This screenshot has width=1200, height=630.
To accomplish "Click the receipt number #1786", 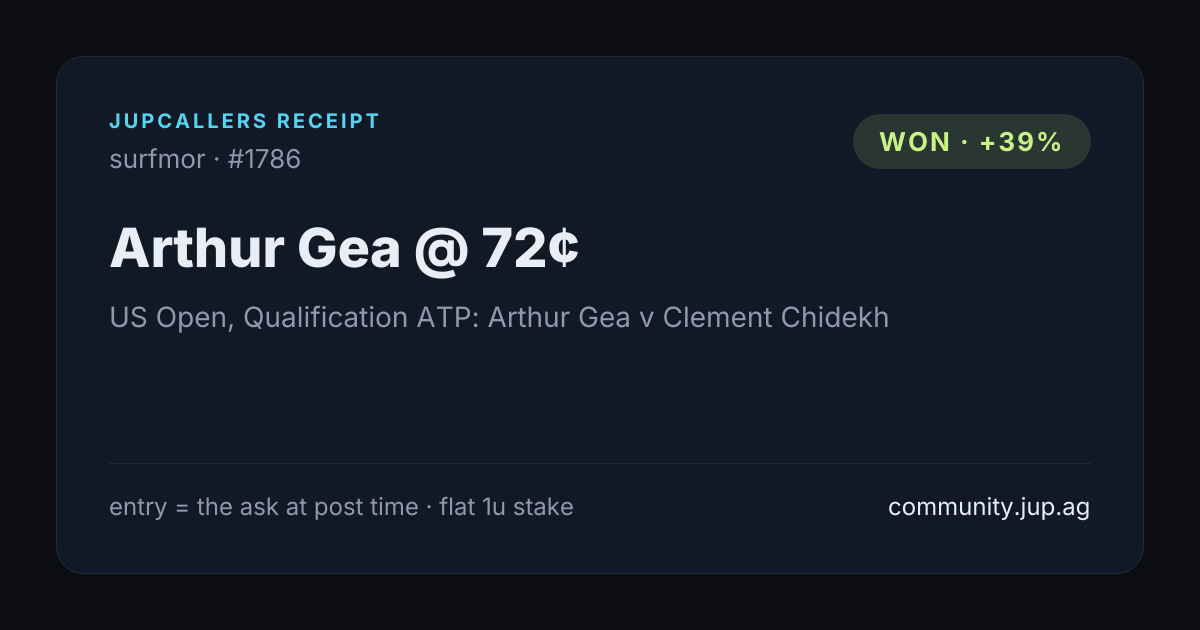I will (x=264, y=159).
